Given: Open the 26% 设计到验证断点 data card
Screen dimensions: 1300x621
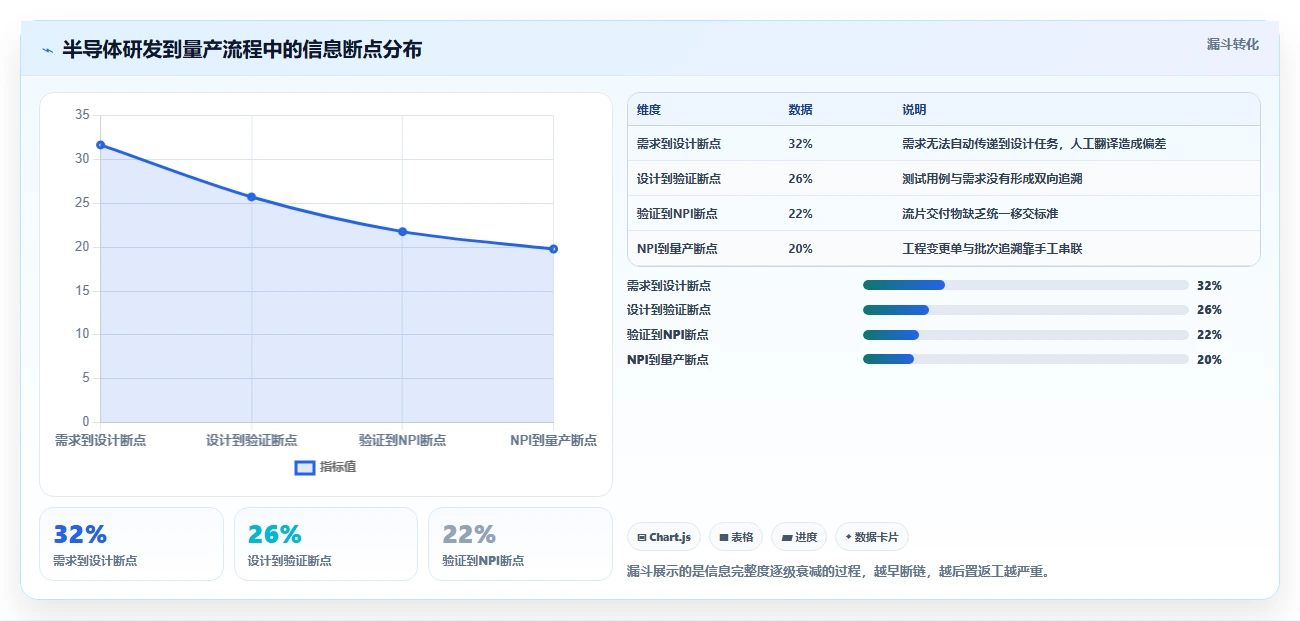Looking at the screenshot, I should [x=326, y=544].
